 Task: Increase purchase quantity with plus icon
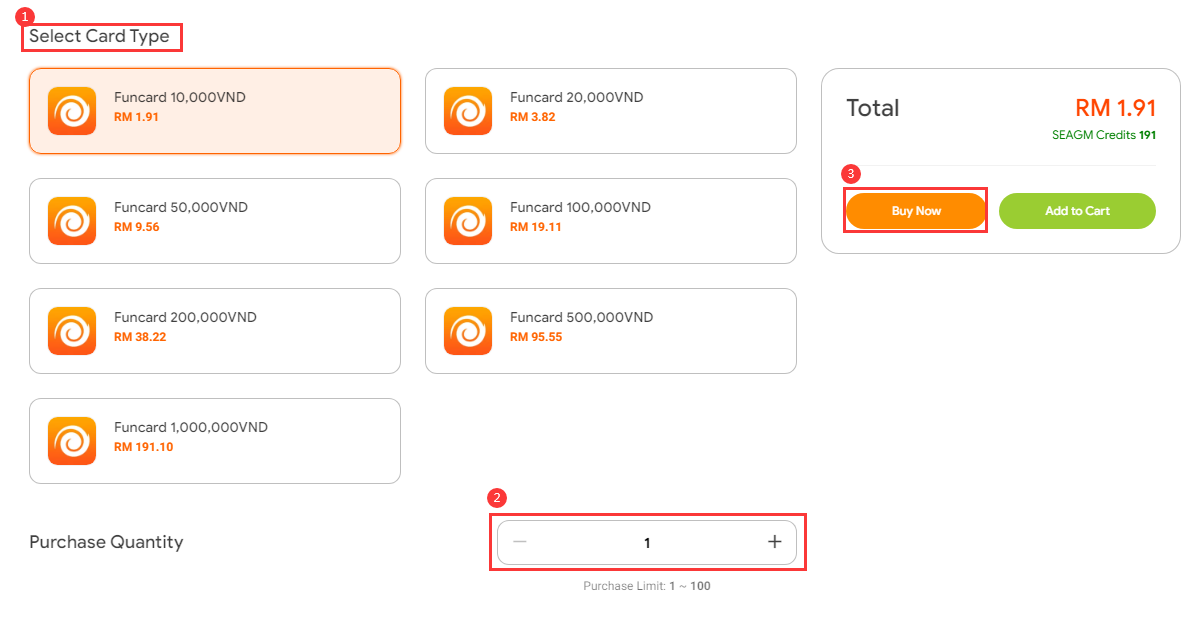tap(774, 542)
